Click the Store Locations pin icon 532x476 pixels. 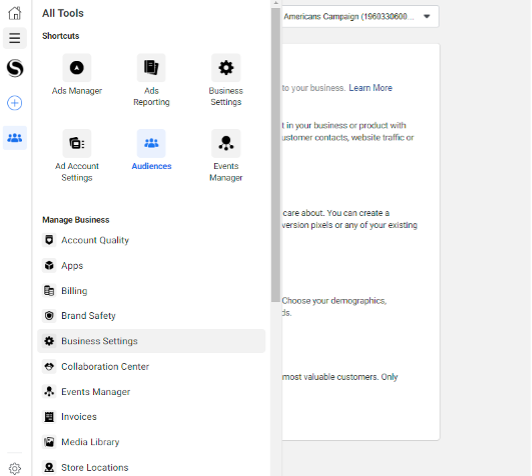(49, 468)
